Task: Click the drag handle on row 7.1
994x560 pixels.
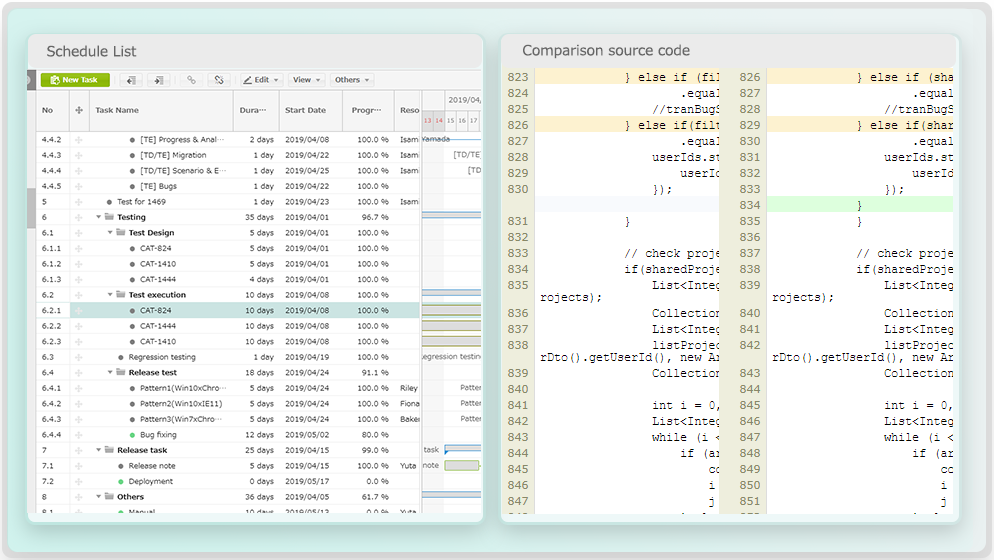Action: click(79, 466)
